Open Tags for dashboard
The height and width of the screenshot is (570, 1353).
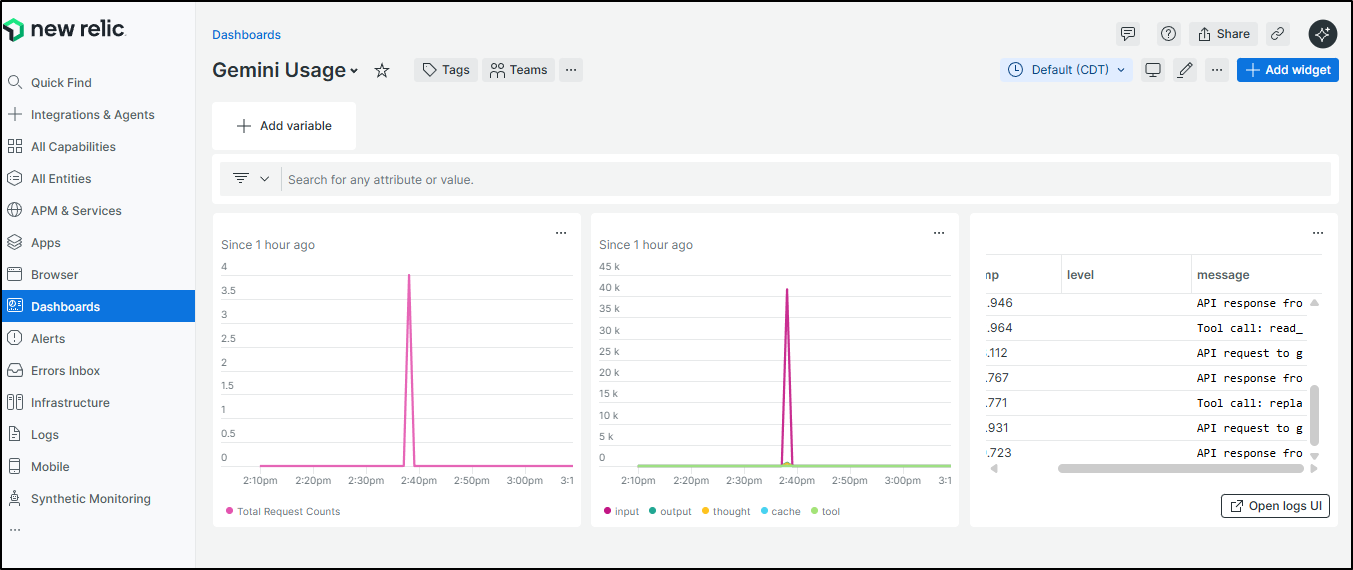coord(446,70)
